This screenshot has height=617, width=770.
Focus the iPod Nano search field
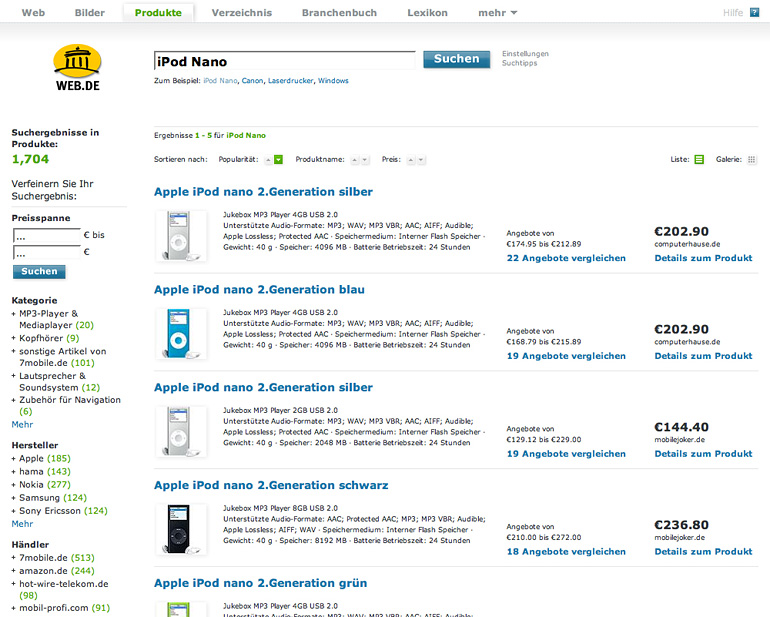tap(285, 61)
